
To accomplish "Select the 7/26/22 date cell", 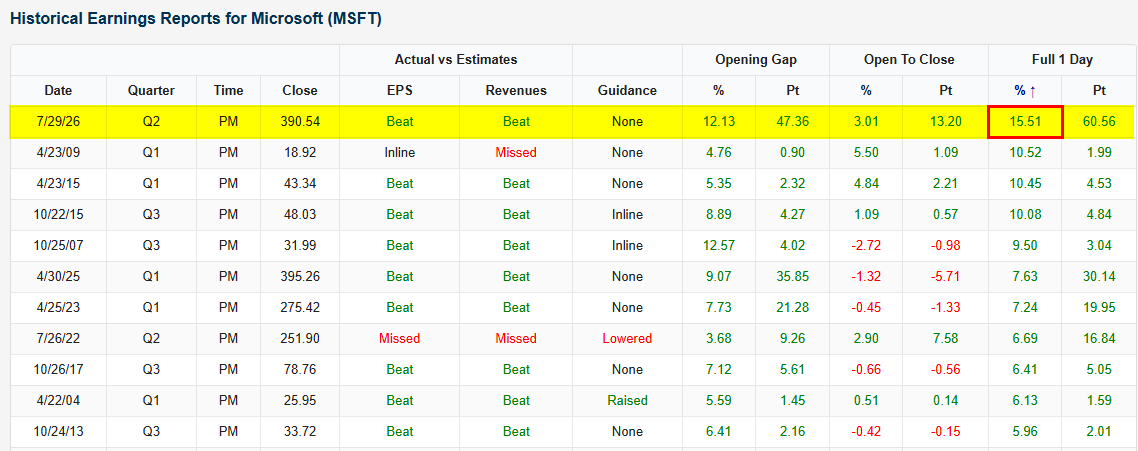I will (x=58, y=338).
